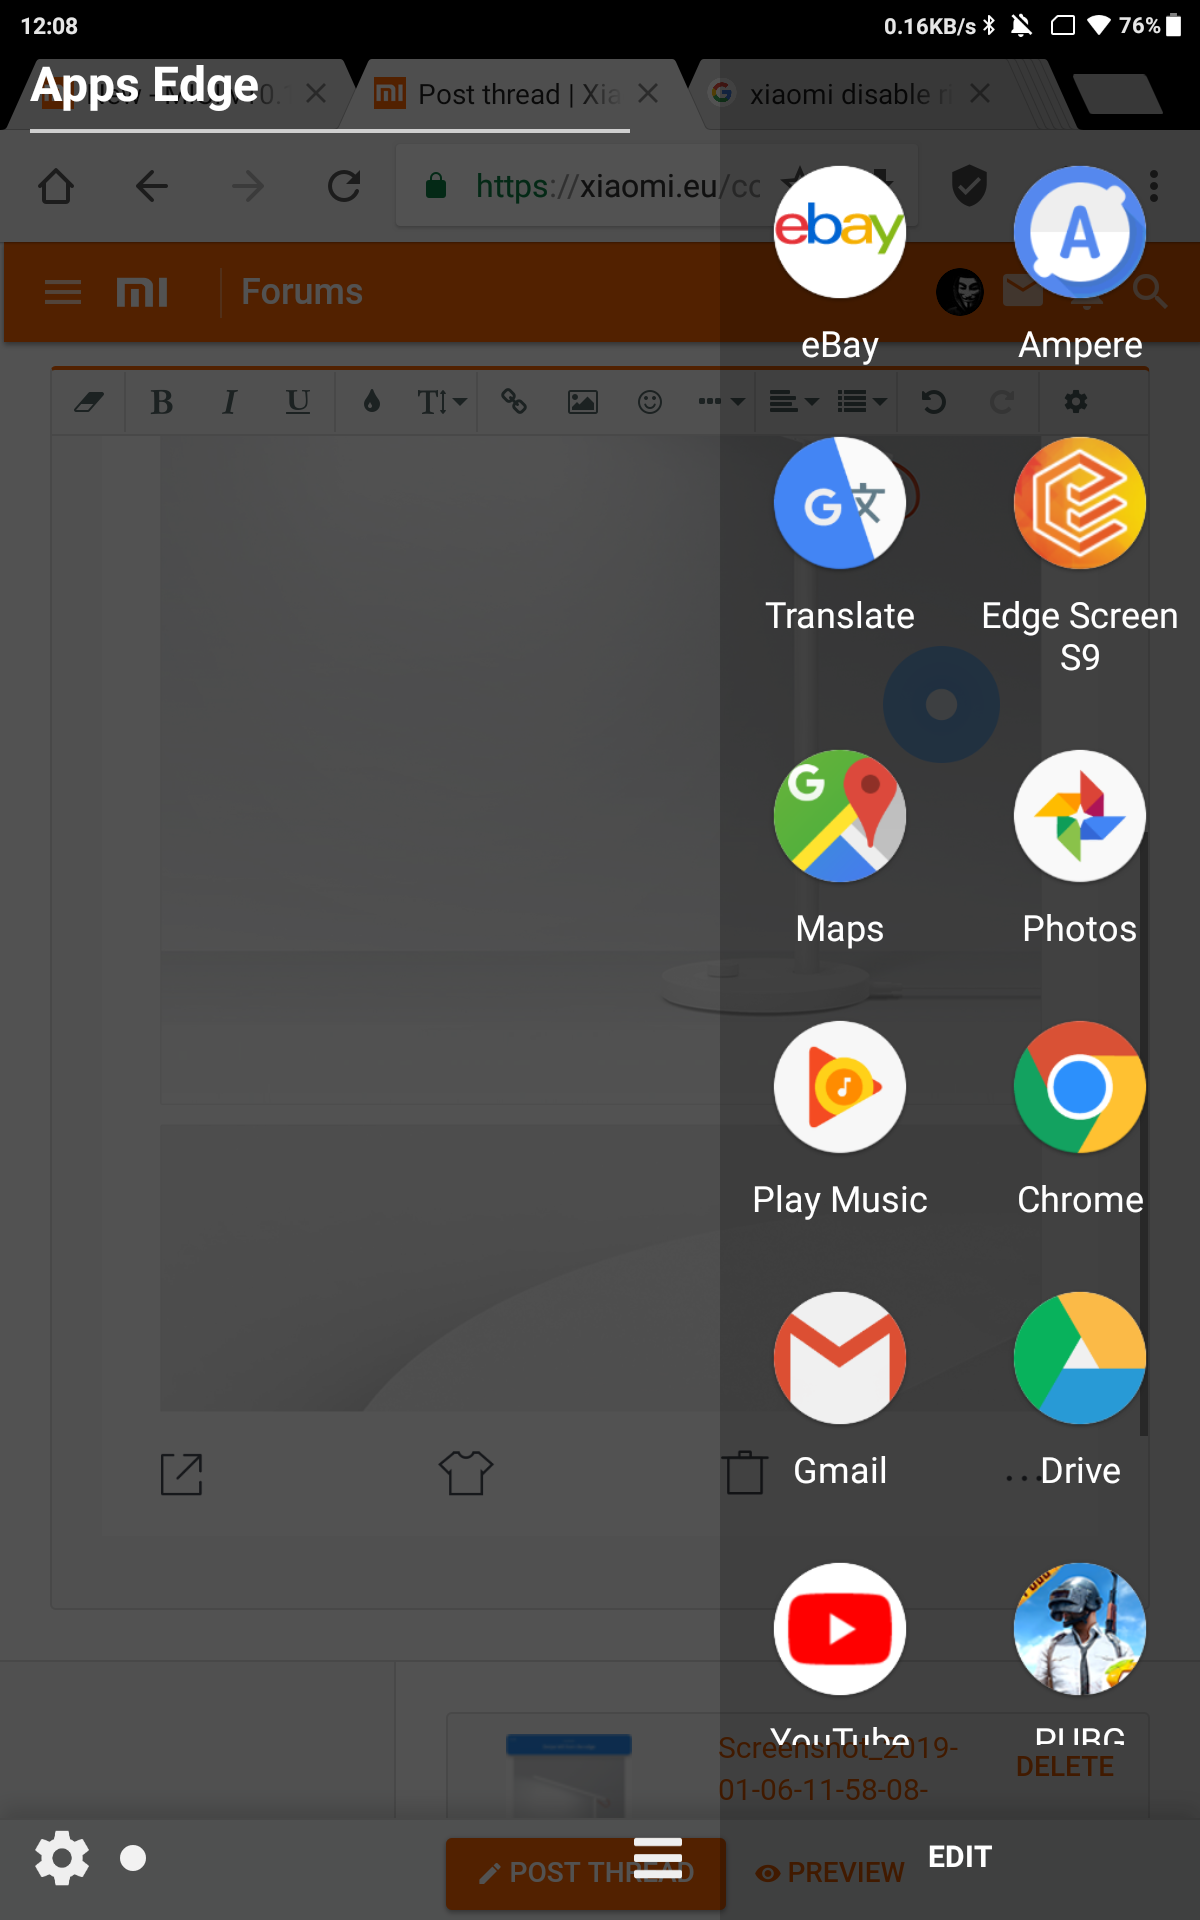1200x1920 pixels.
Task: Open new tab button in tab strip
Action: click(x=1118, y=94)
